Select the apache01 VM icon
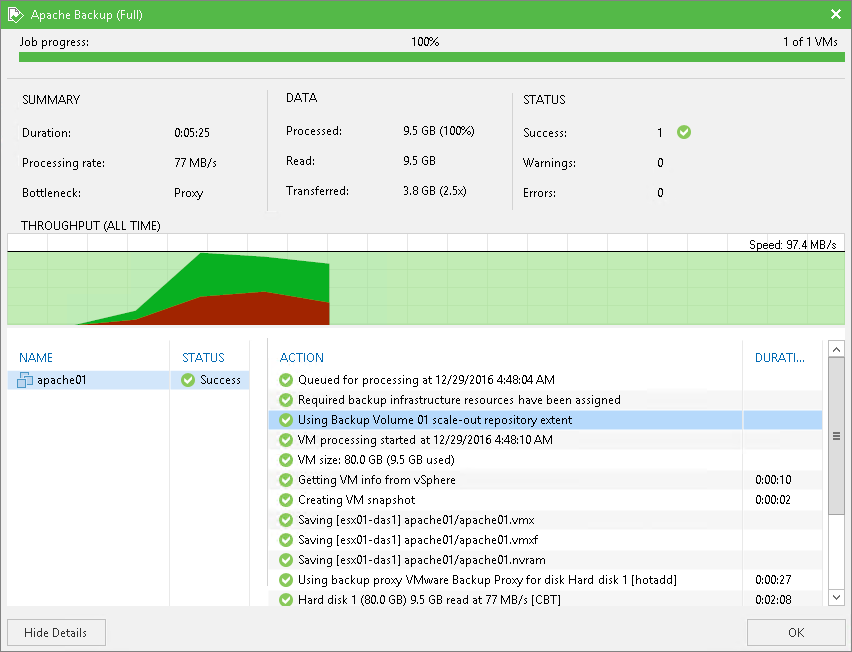This screenshot has width=852, height=652. point(25,380)
